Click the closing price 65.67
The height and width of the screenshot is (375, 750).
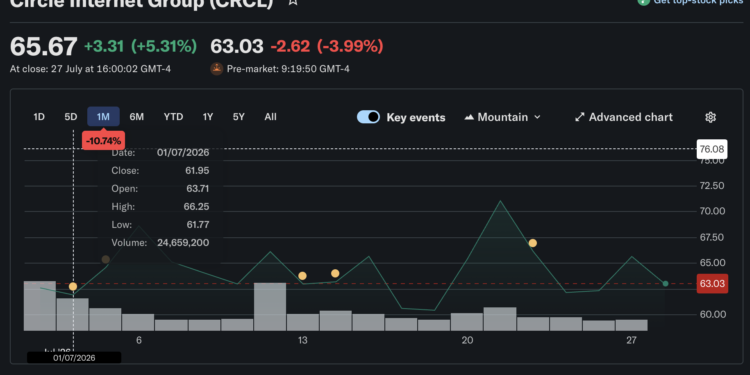click(x=44, y=46)
